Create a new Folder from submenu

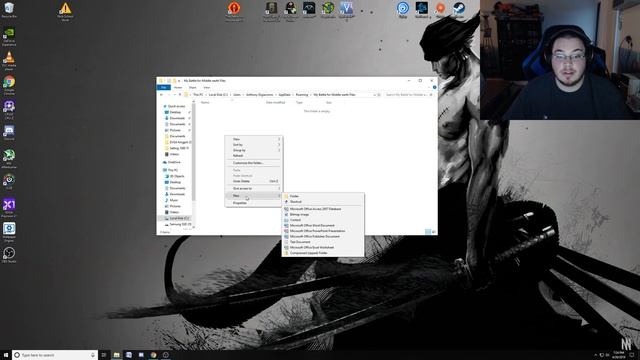point(323,196)
